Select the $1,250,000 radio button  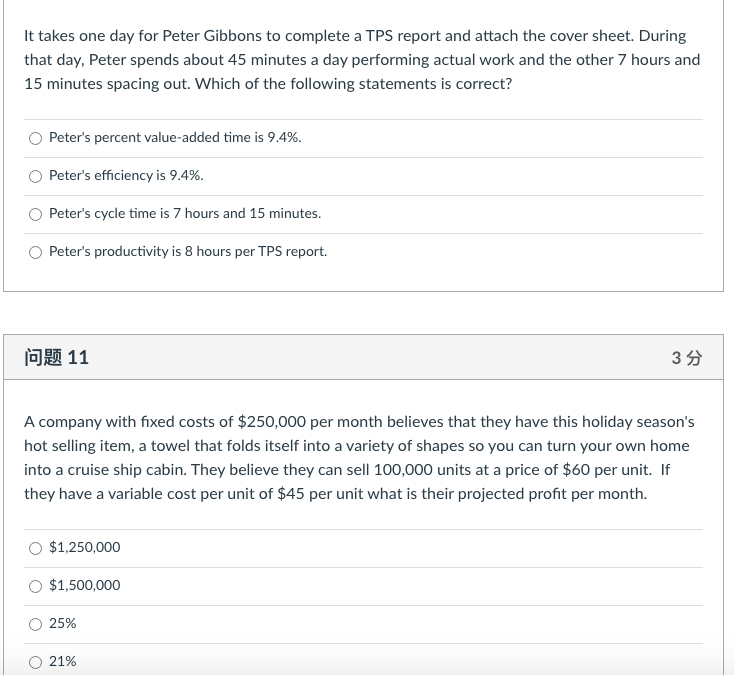pos(36,548)
